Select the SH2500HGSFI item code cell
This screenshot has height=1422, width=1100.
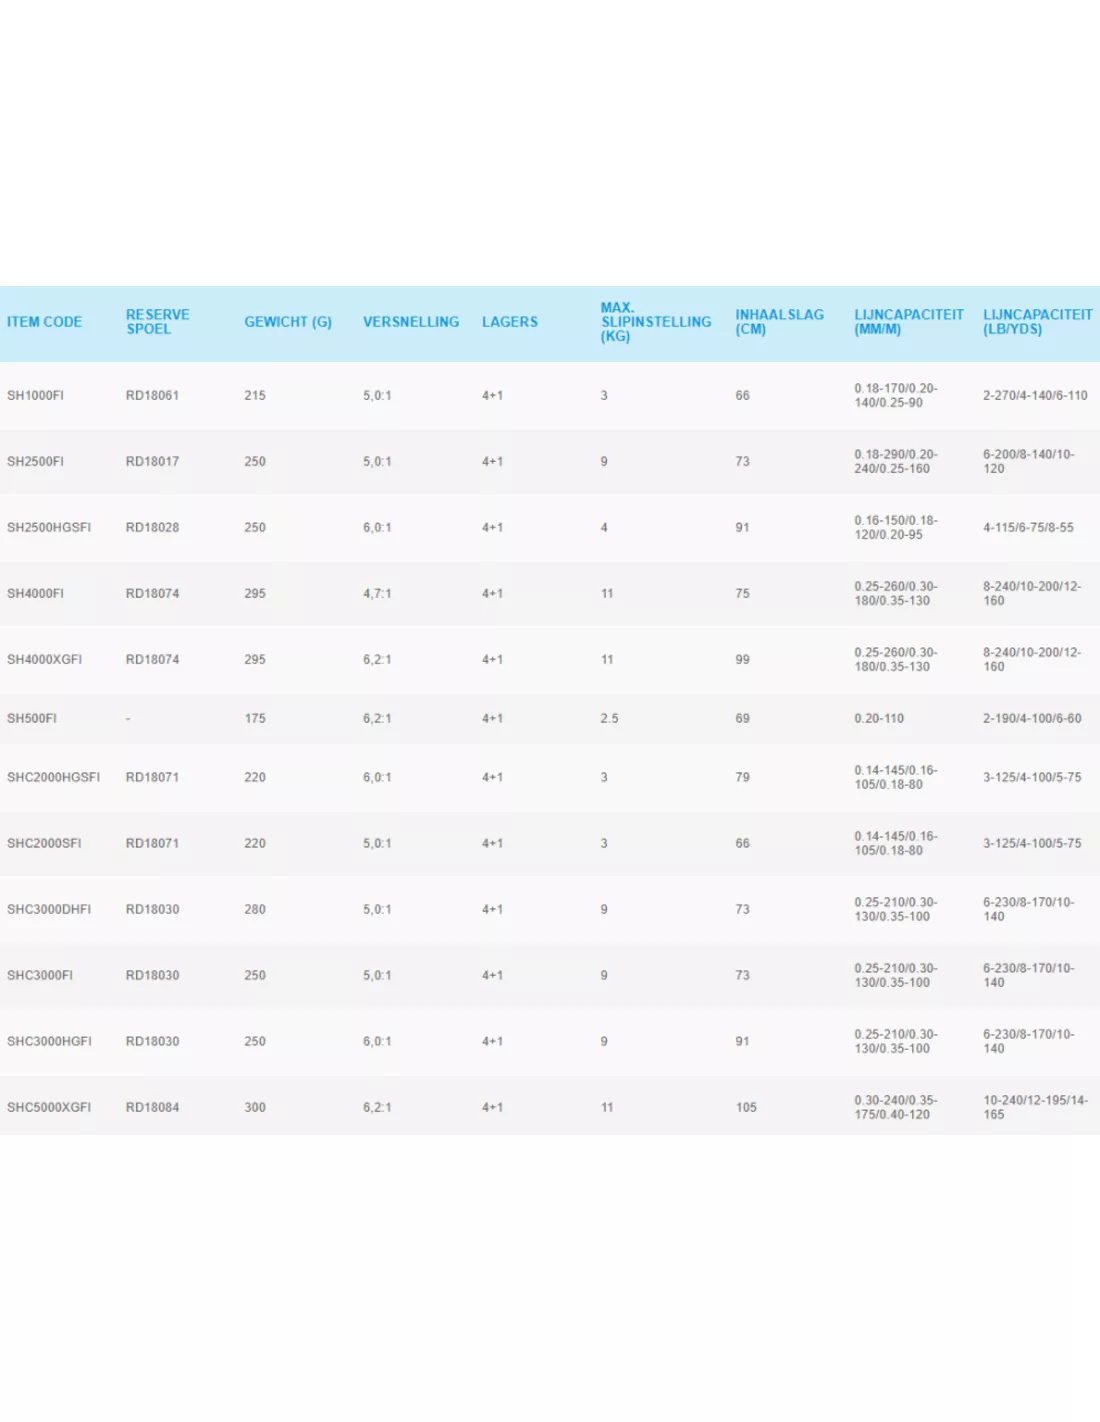click(x=49, y=528)
